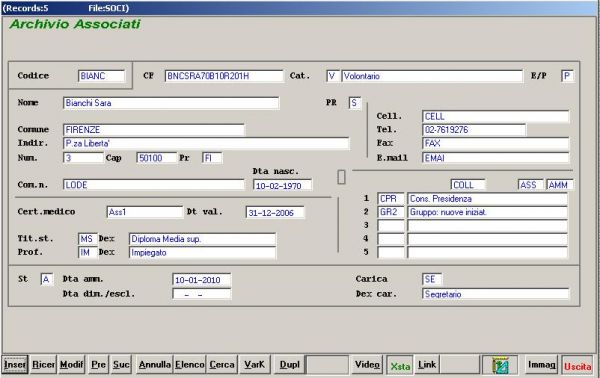Click the Gruppo: nuove iniziat. field
600x378 pixels.
click(488, 212)
